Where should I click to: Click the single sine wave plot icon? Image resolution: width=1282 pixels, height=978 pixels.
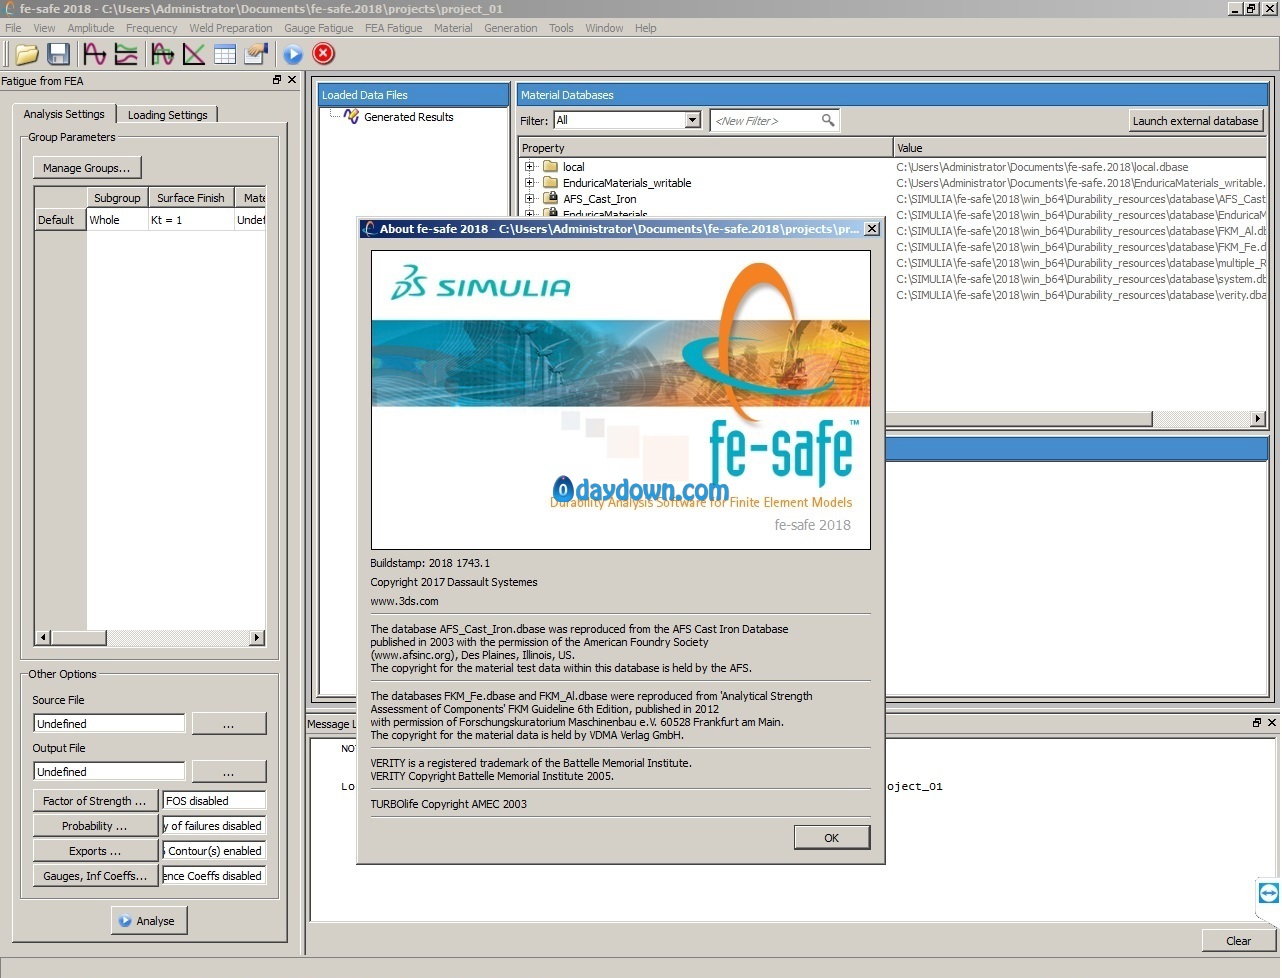pyautogui.click(x=95, y=54)
